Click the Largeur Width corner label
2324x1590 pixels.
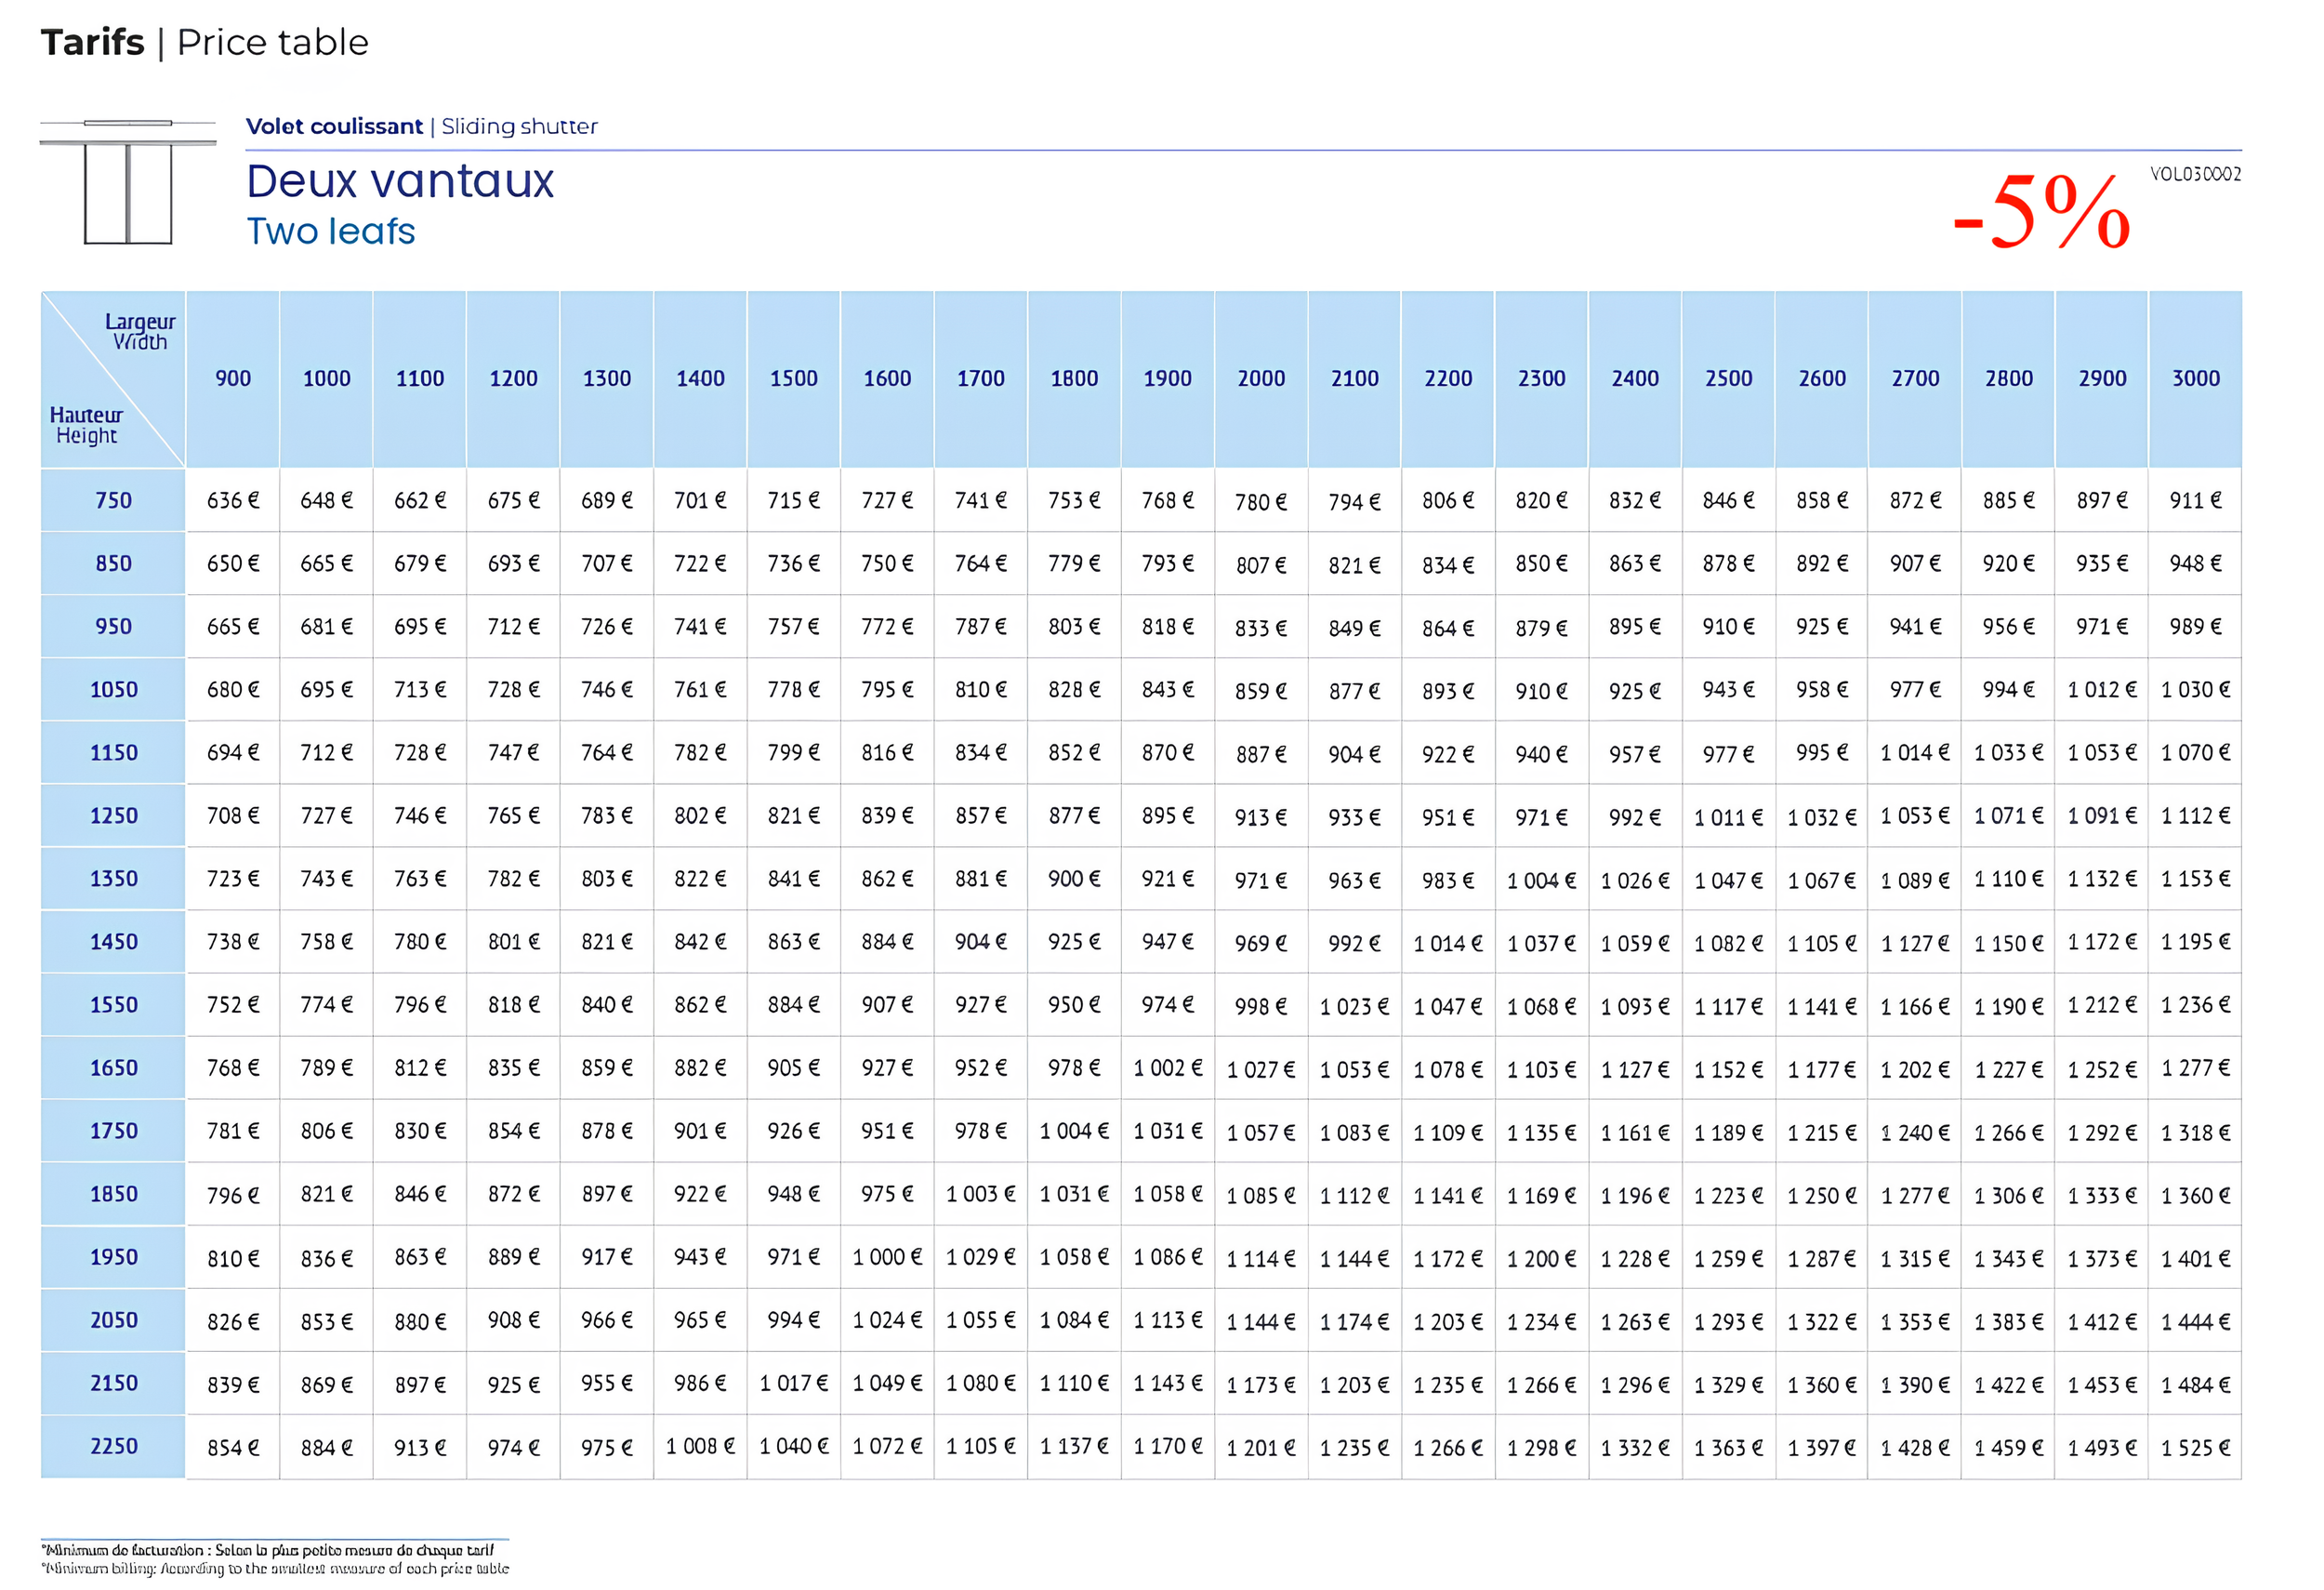tap(140, 332)
